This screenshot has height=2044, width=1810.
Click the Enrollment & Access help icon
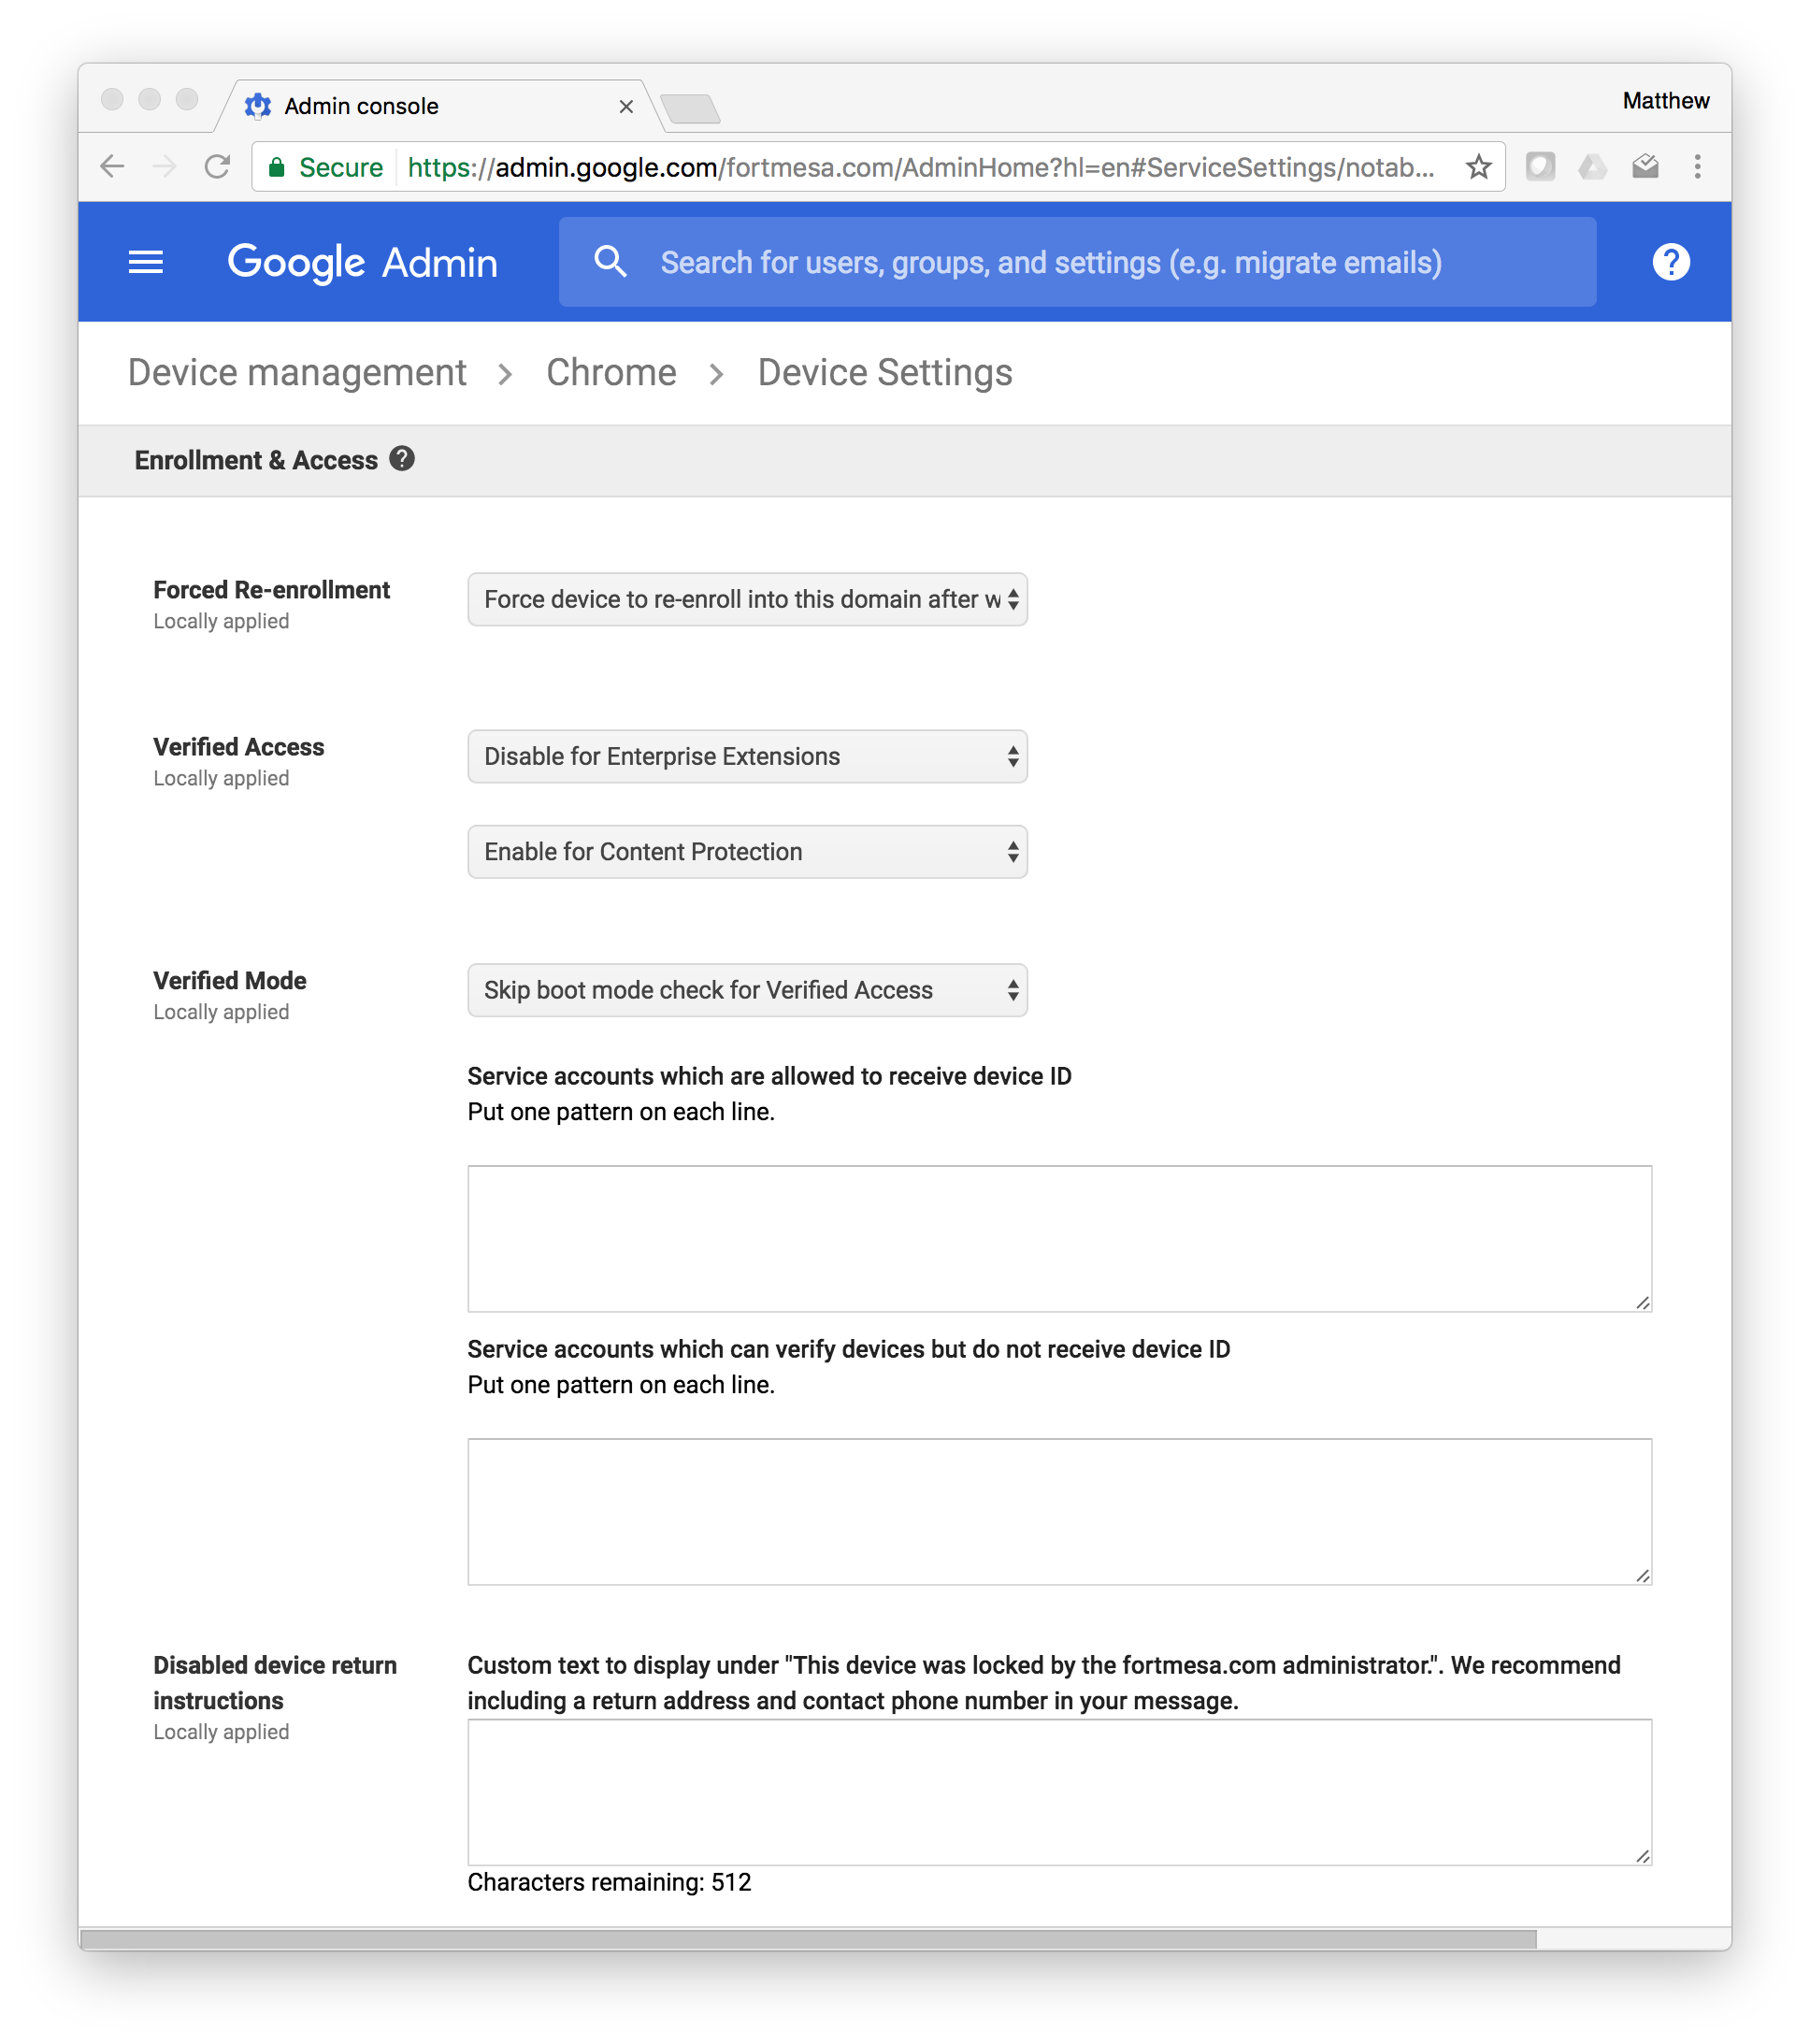[x=402, y=459]
